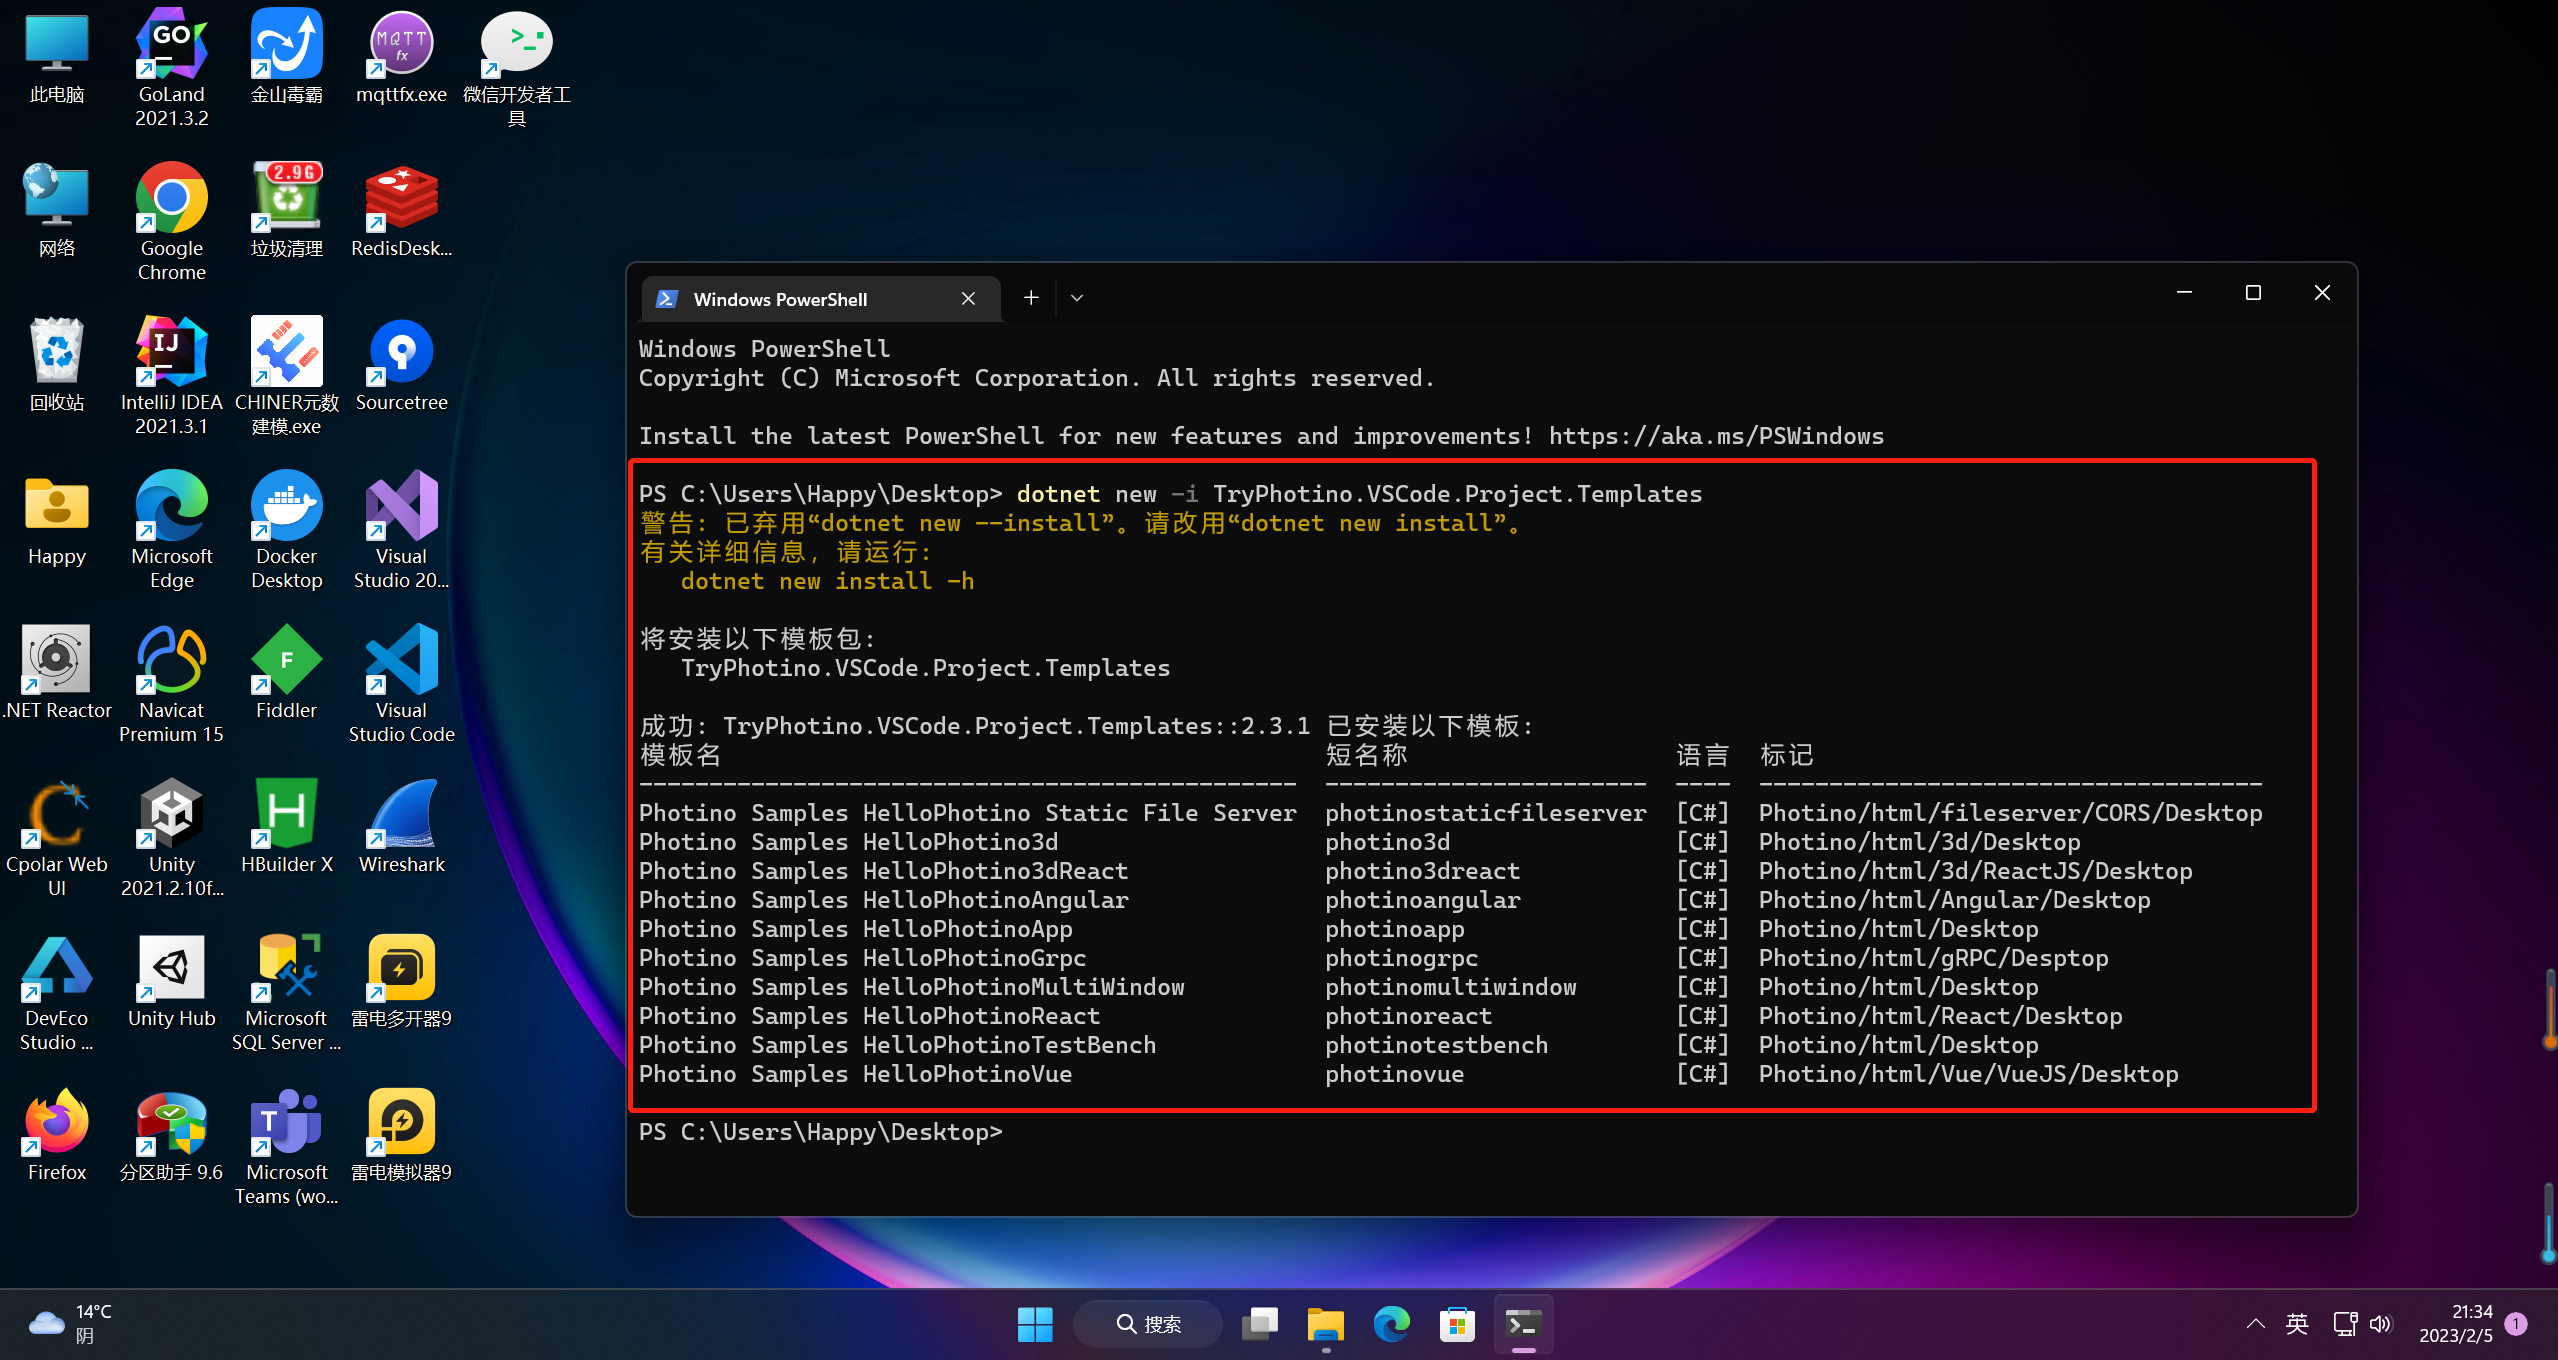
Task: Open a new terminal tab with plus
Action: coord(1031,298)
